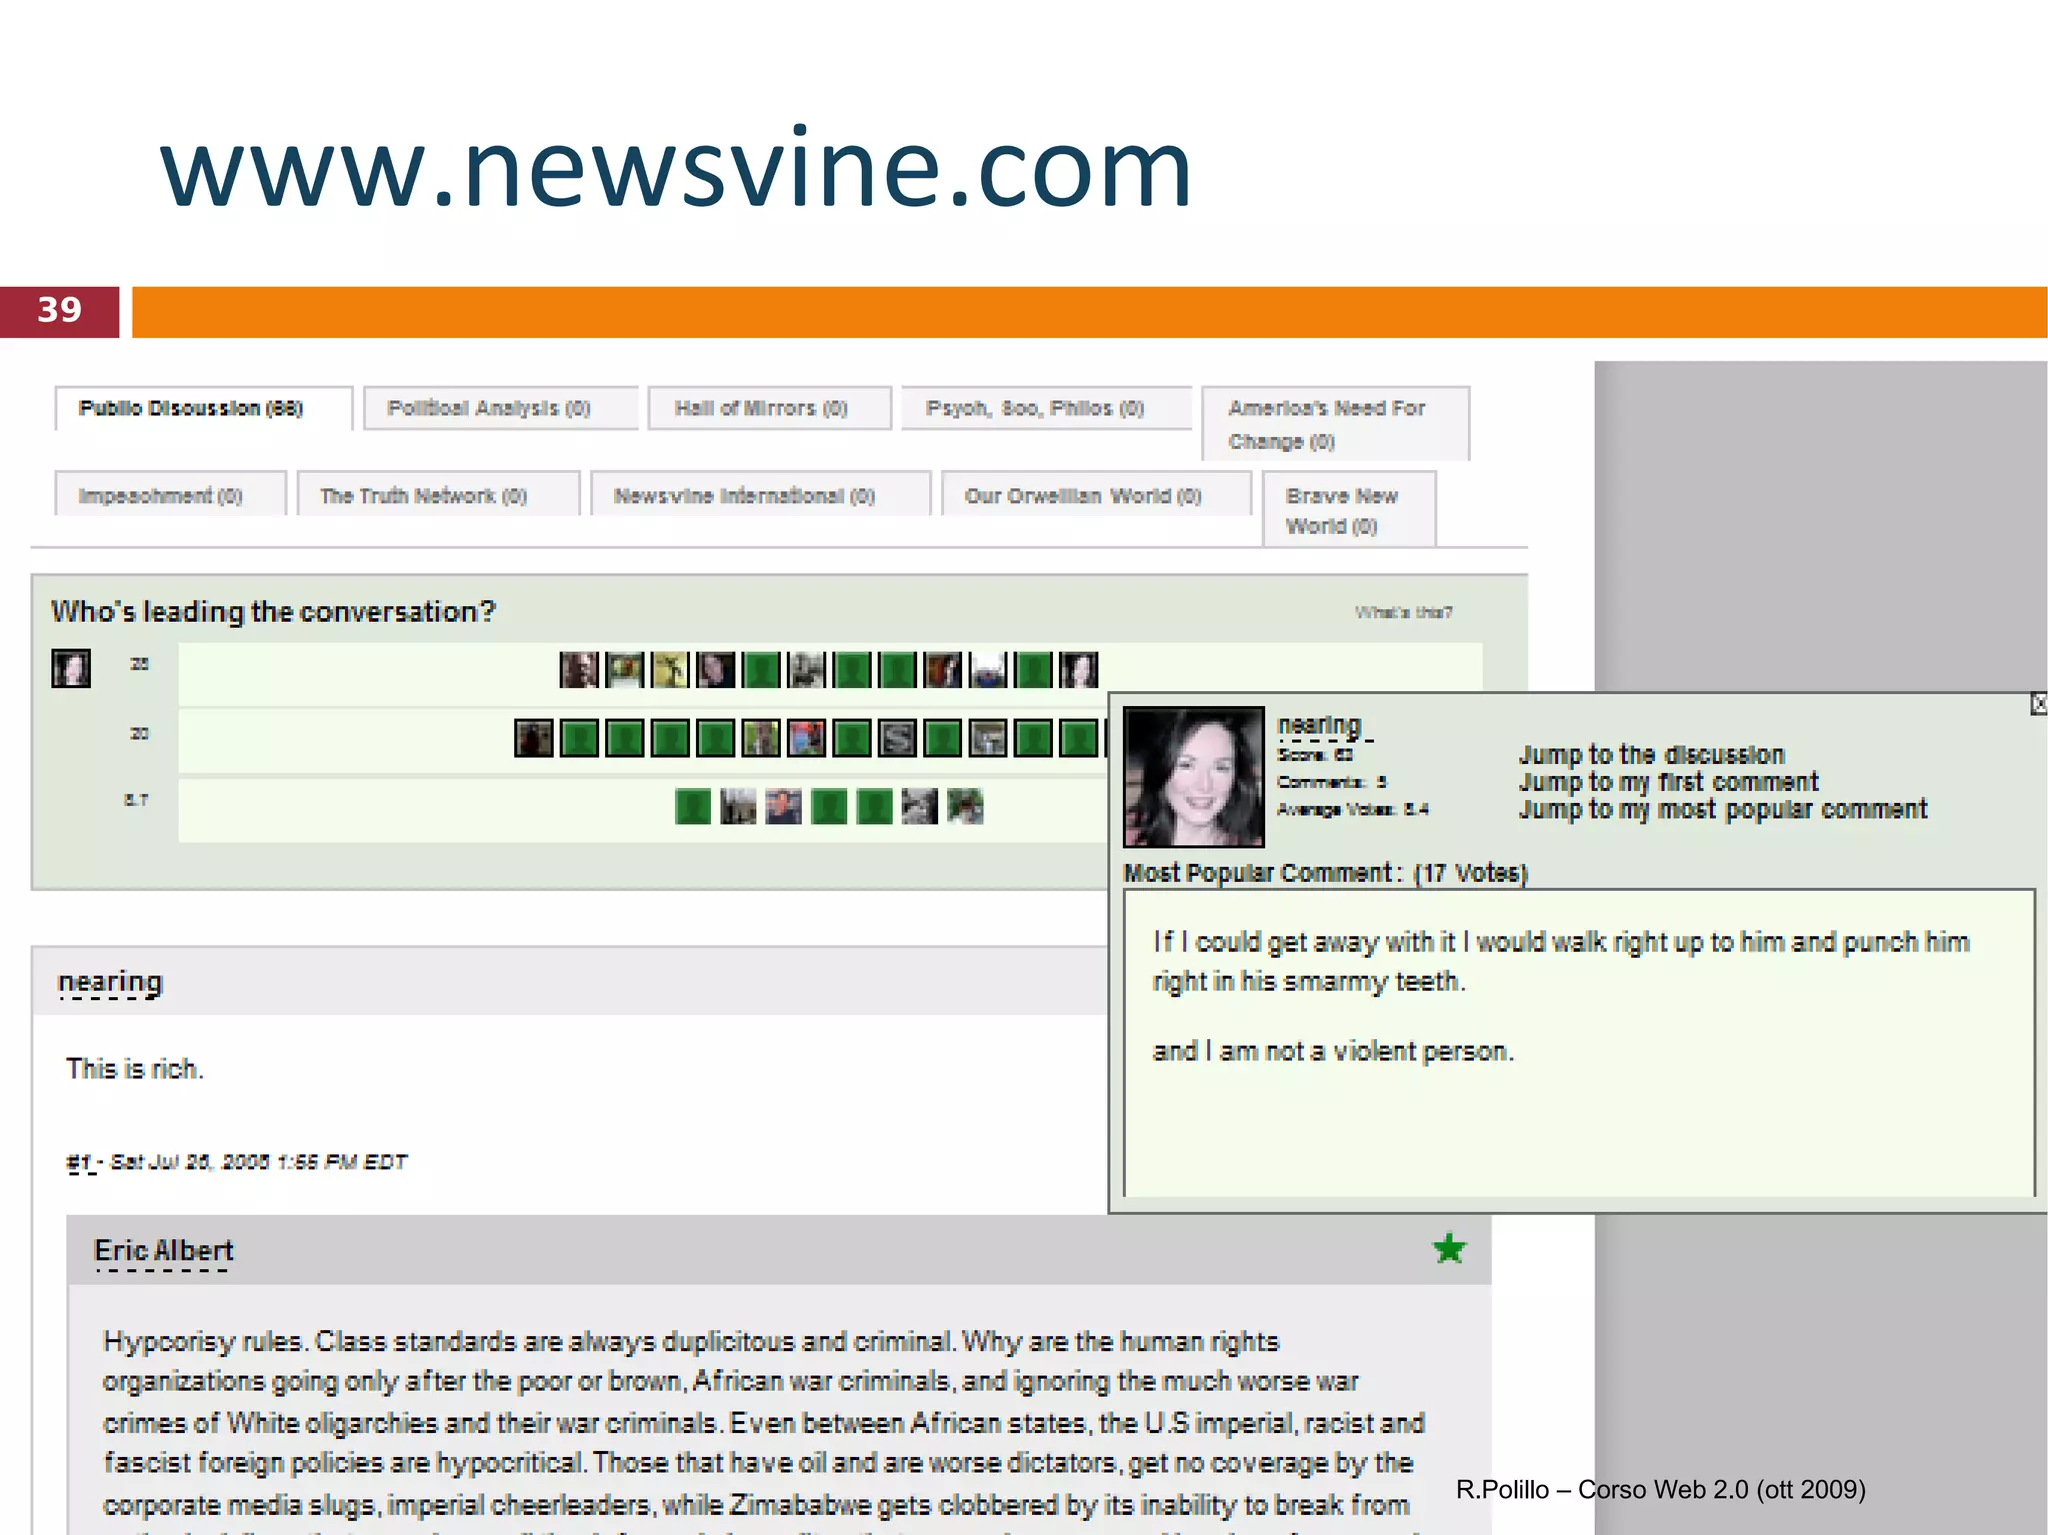Open Eric Albert's profile link
Screen dimensions: 2048x1535
click(163, 1251)
